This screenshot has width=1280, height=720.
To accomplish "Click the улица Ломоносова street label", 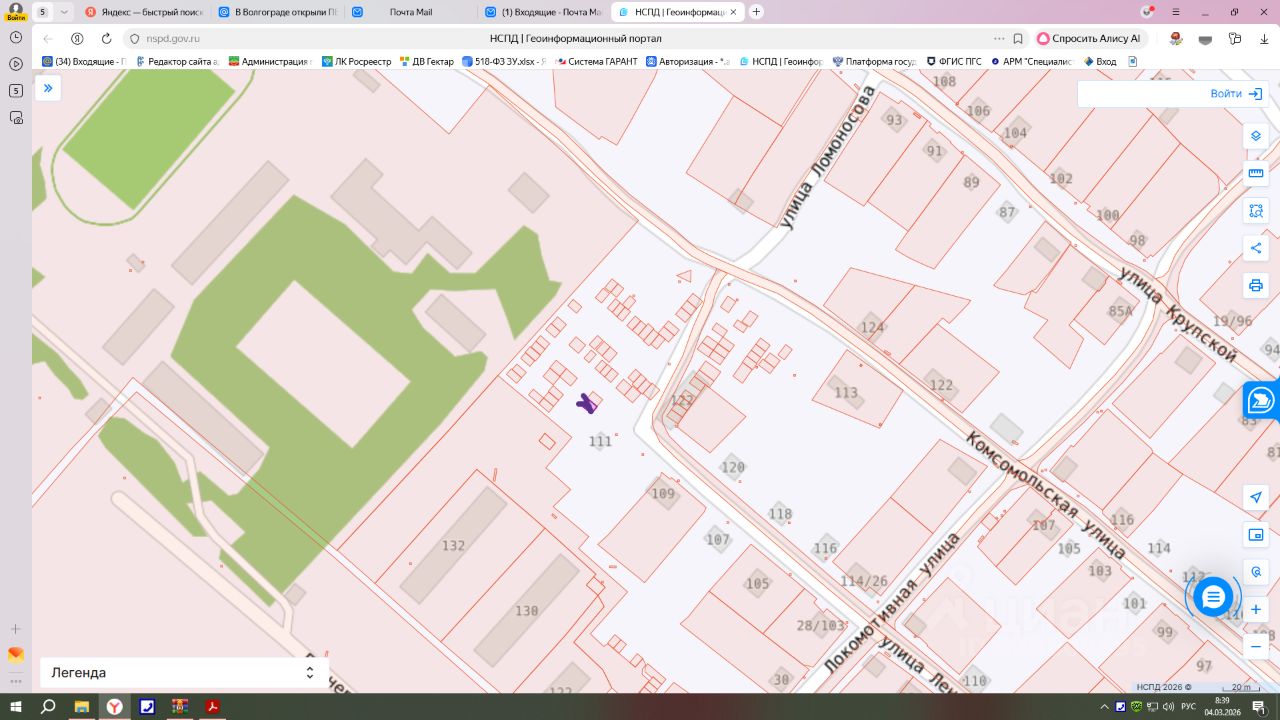I will coord(827,157).
